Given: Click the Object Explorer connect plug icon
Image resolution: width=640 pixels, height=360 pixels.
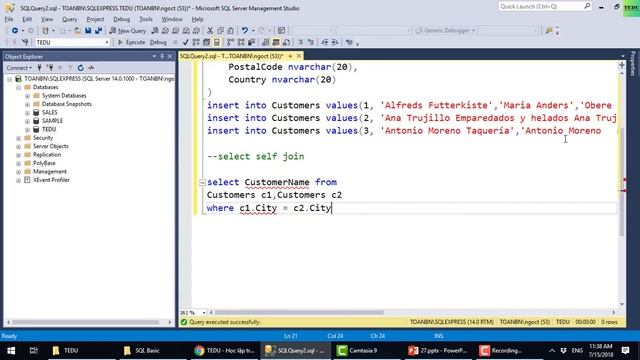Looking at the screenshot, I should tap(39, 68).
